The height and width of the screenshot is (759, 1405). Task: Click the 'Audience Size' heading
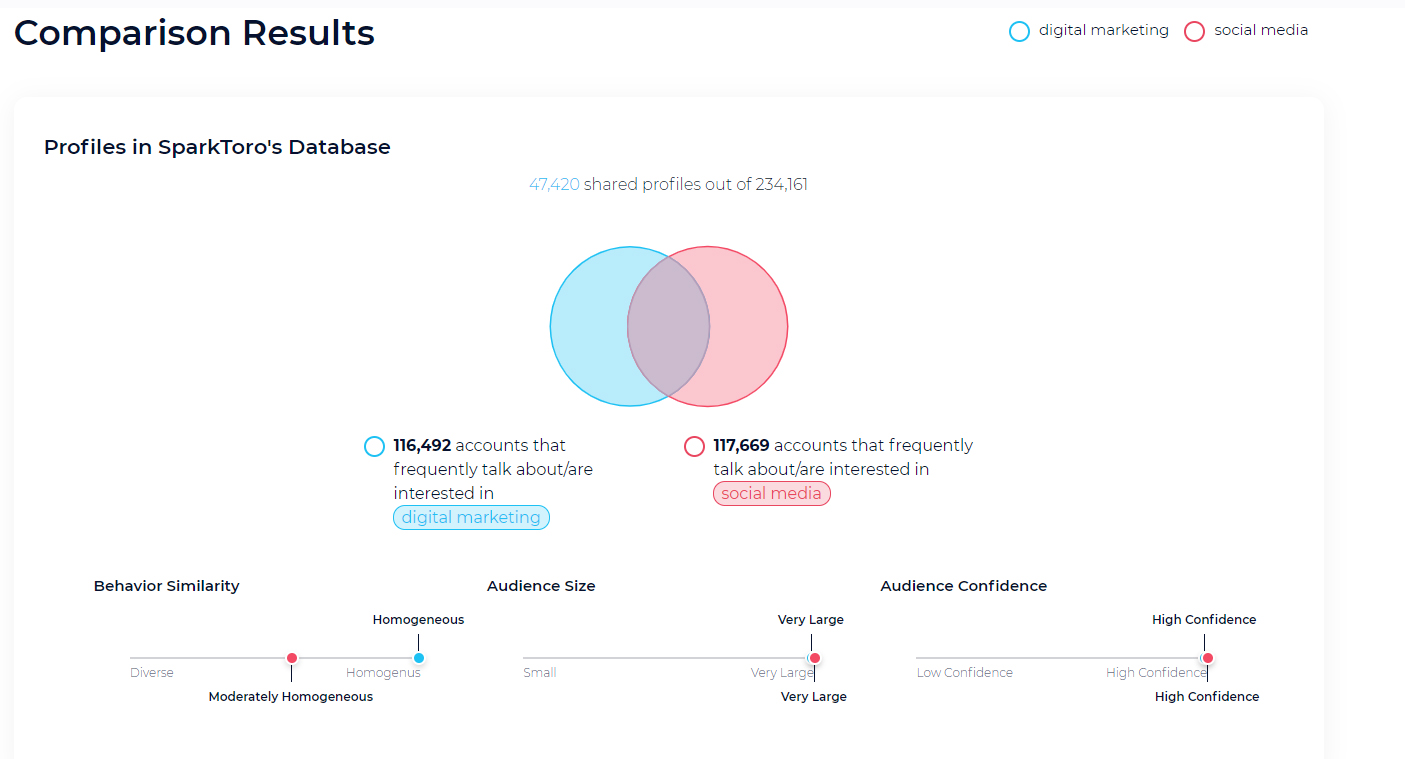coord(541,586)
